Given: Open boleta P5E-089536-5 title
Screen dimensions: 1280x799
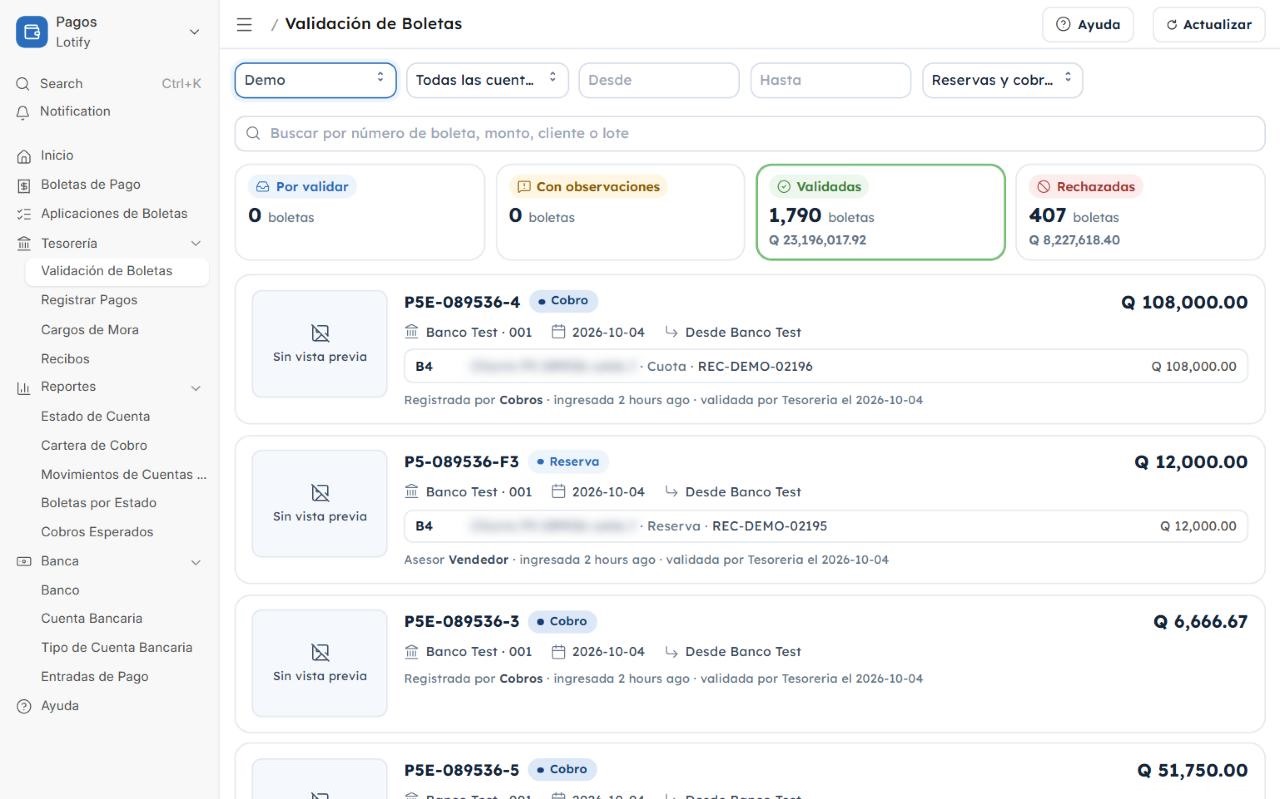Looking at the screenshot, I should pyautogui.click(x=461, y=770).
